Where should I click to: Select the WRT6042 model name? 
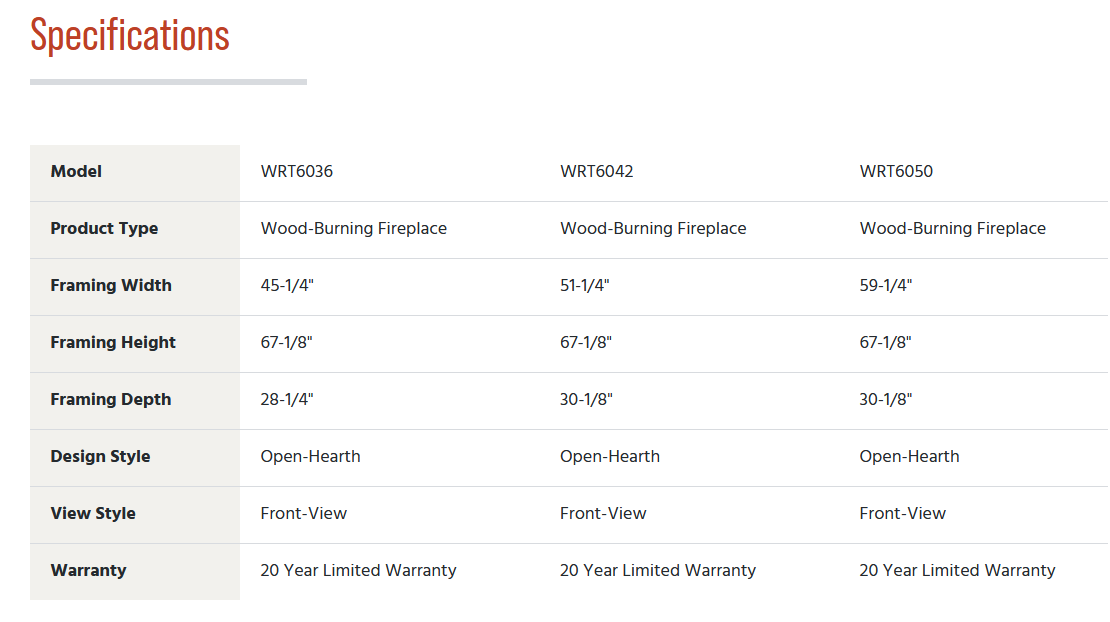pyautogui.click(x=597, y=171)
